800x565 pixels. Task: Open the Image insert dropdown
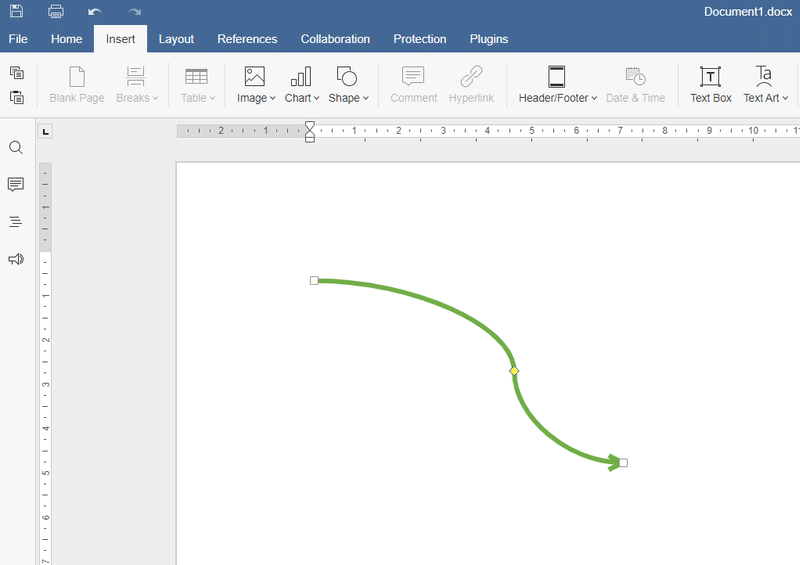pyautogui.click(x=256, y=85)
